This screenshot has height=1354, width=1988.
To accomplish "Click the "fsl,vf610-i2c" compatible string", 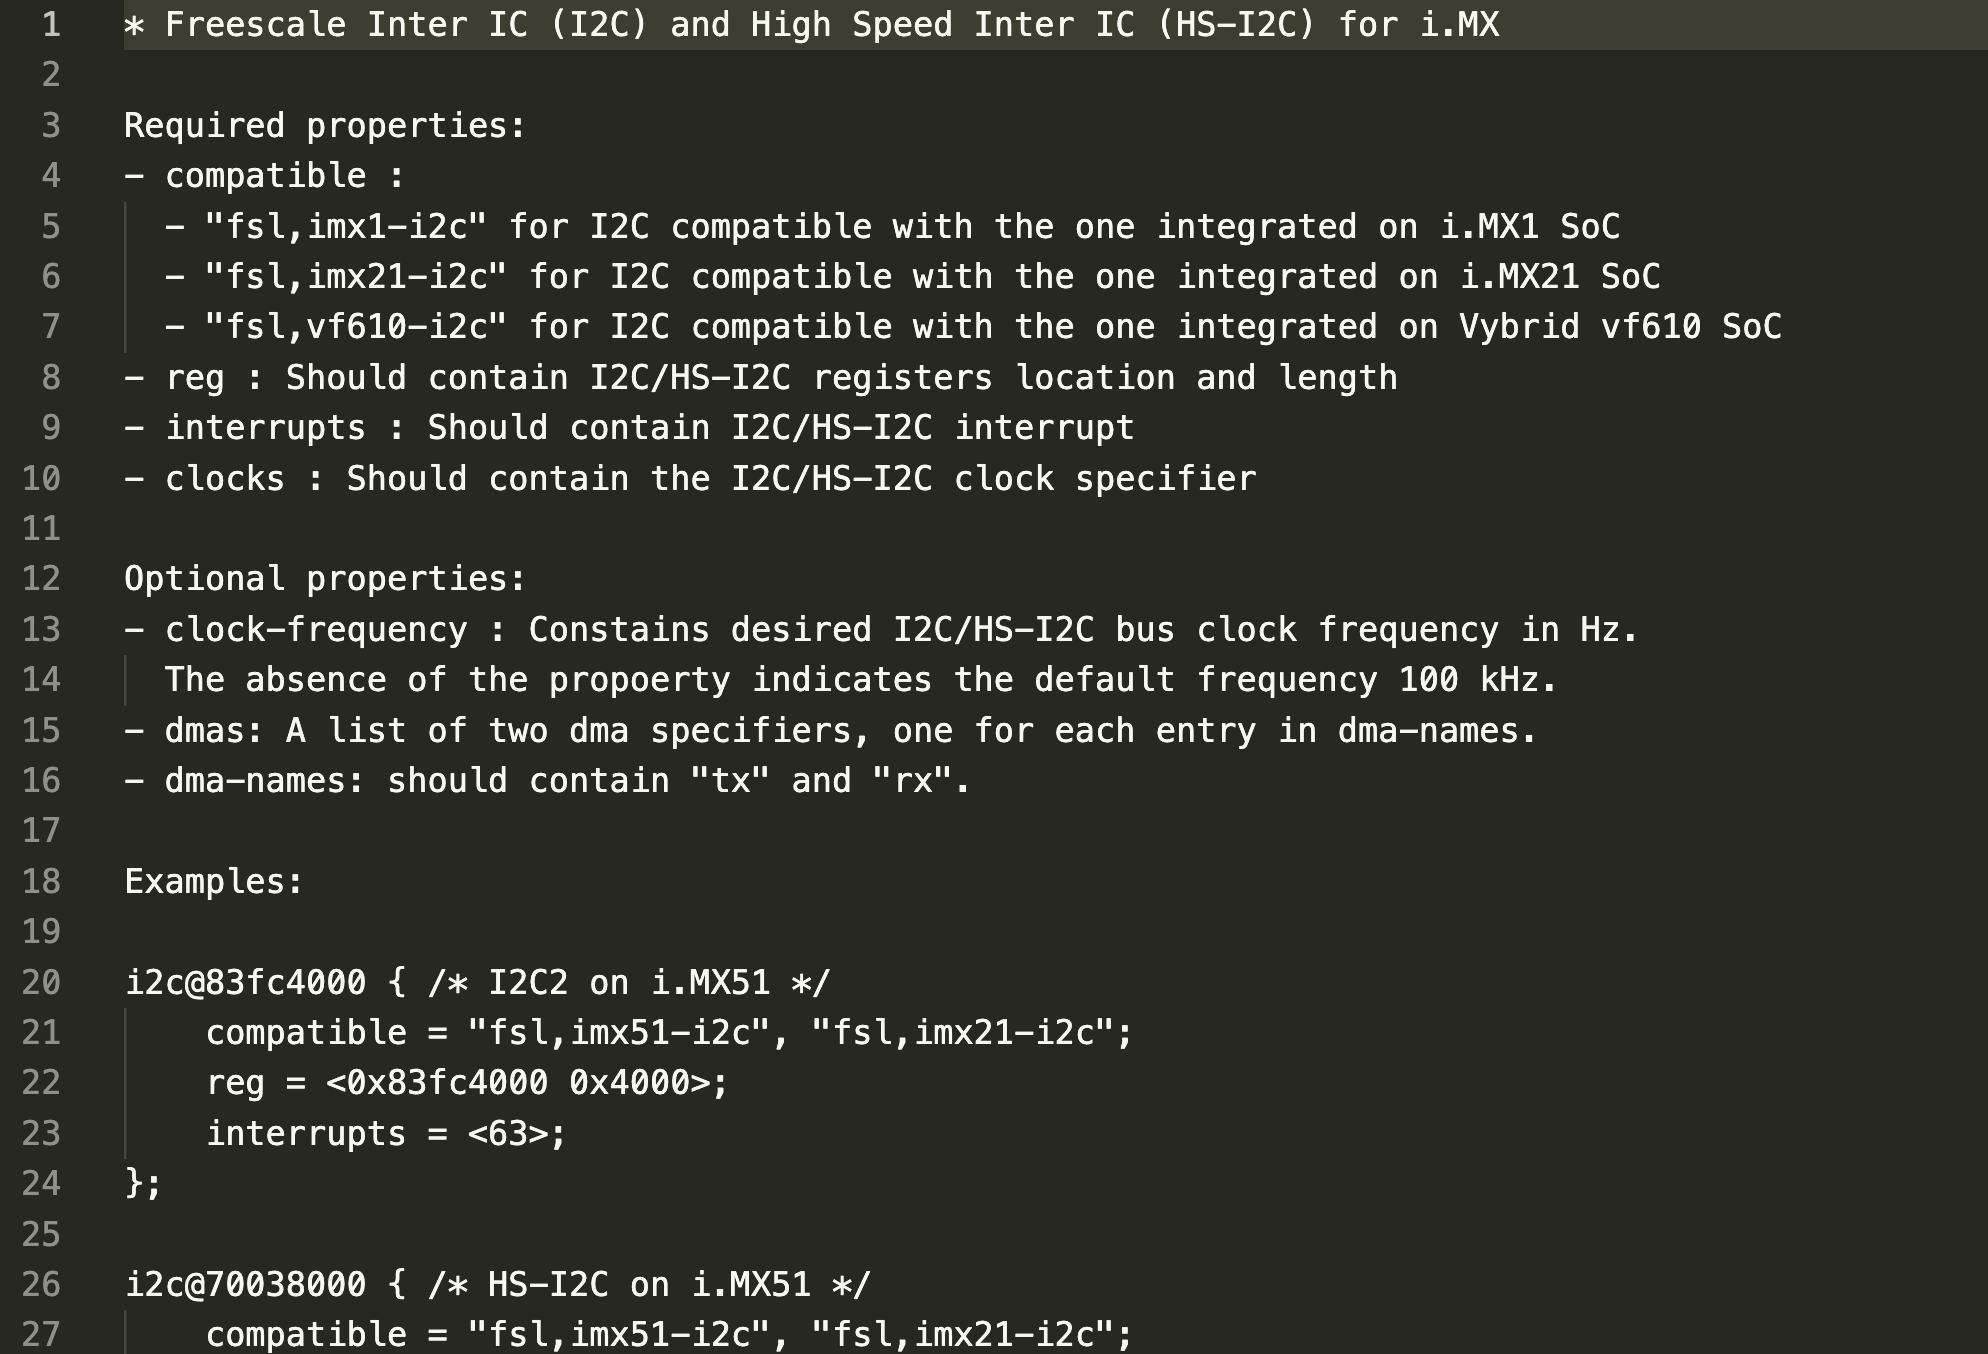I will [x=355, y=327].
